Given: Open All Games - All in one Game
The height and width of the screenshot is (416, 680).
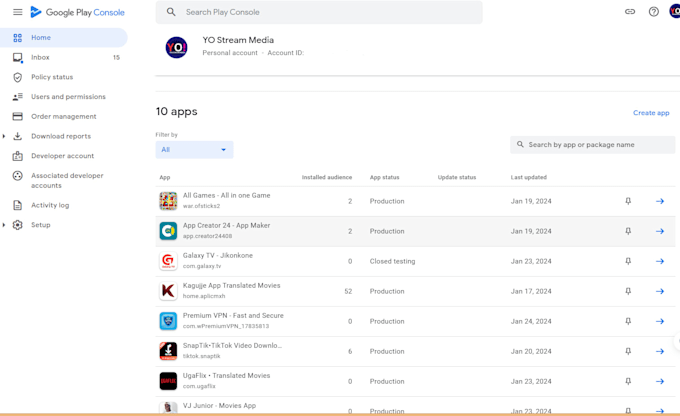Looking at the screenshot, I should (226, 196).
